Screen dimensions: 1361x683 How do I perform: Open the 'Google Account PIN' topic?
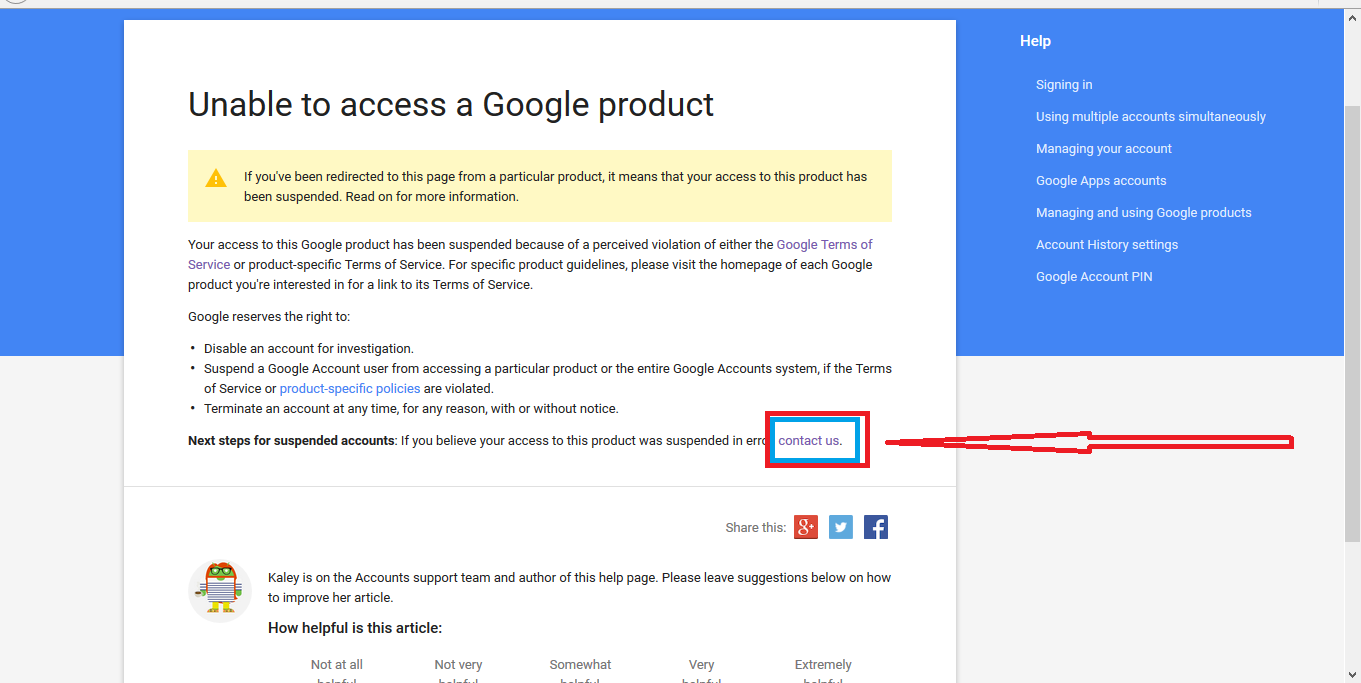[1094, 276]
